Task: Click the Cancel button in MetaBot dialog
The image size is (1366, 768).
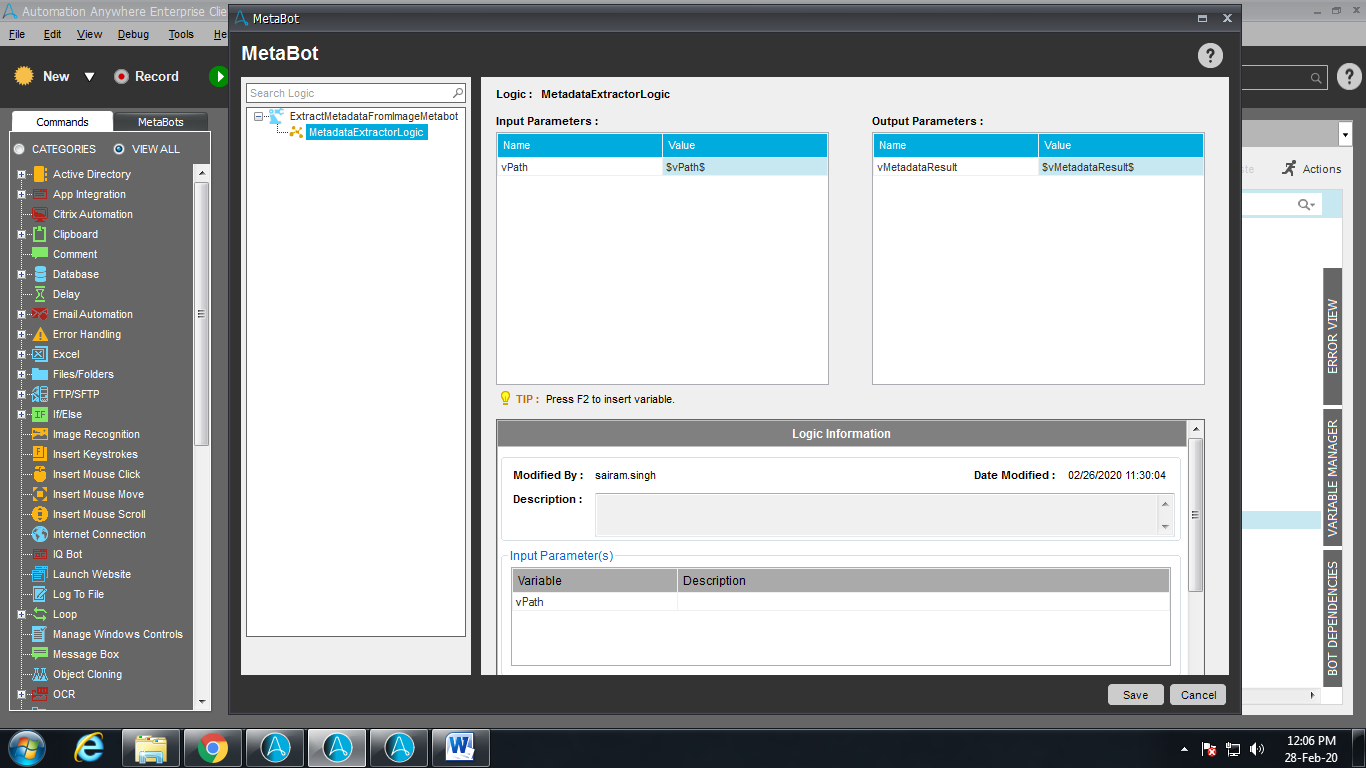Action: (x=1198, y=695)
